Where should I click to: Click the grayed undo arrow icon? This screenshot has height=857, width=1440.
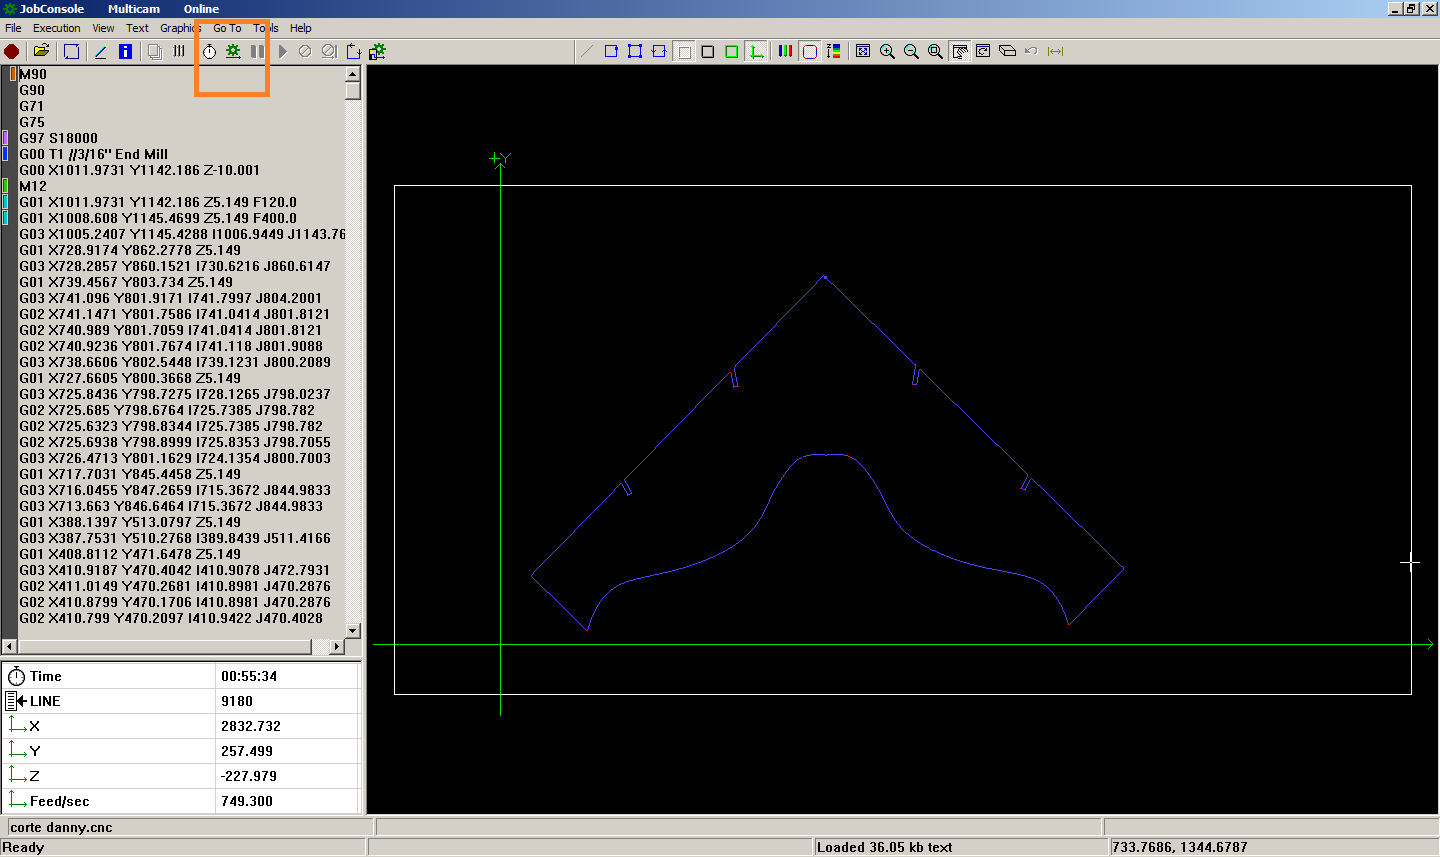point(1031,51)
